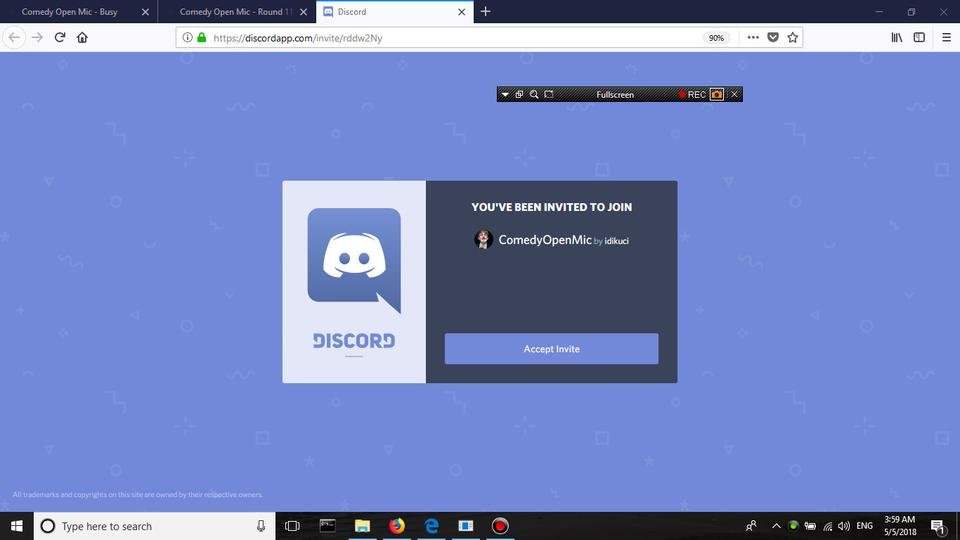The width and height of the screenshot is (960, 540).
Task: Click the ENG language indicator
Action: point(864,526)
